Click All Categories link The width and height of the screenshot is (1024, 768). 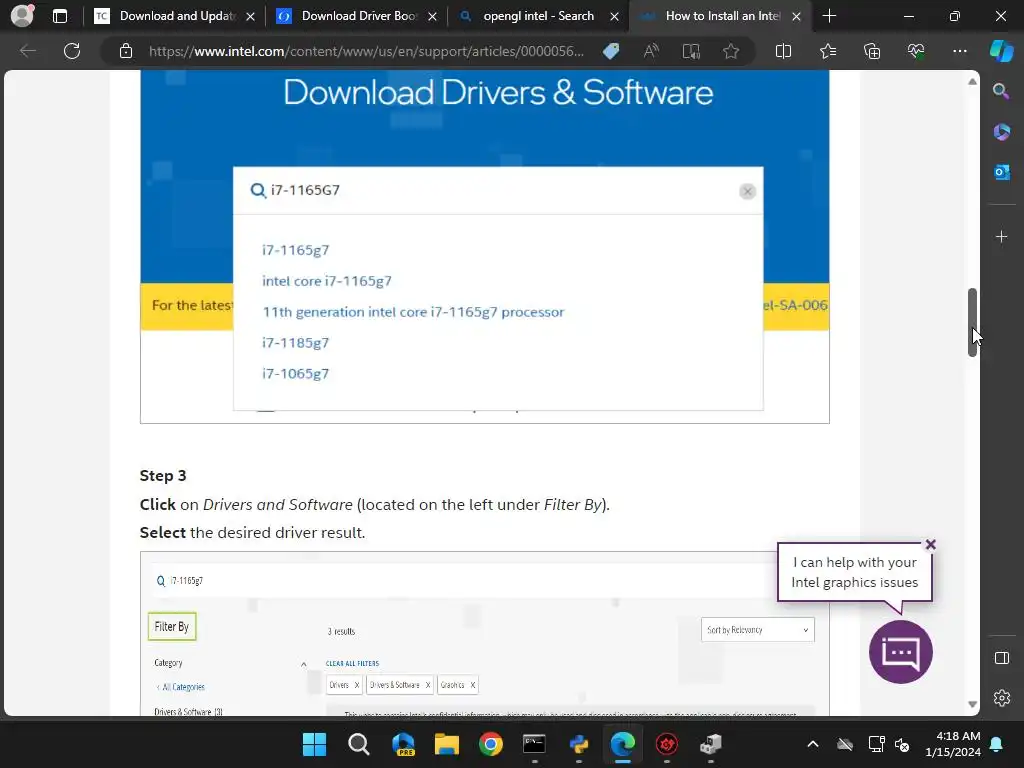coord(183,687)
